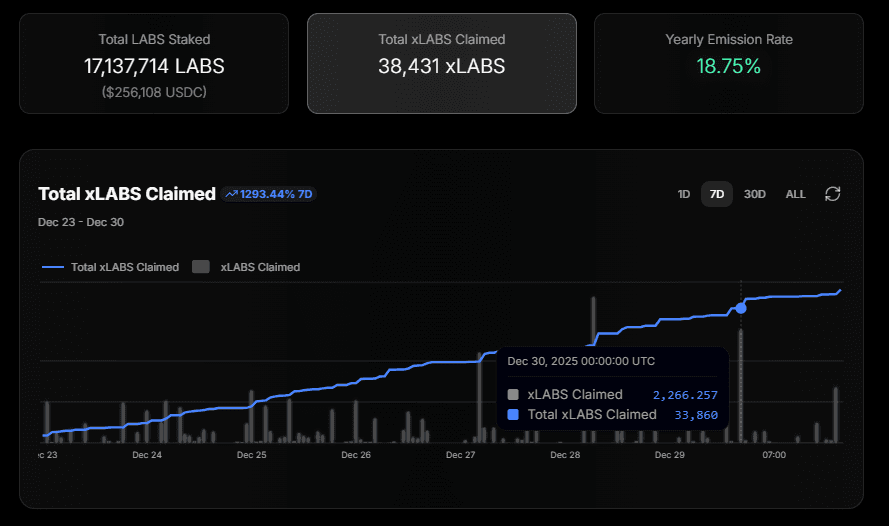Open the Total LABS Staked card
The width and height of the screenshot is (889, 526).
coord(154,63)
